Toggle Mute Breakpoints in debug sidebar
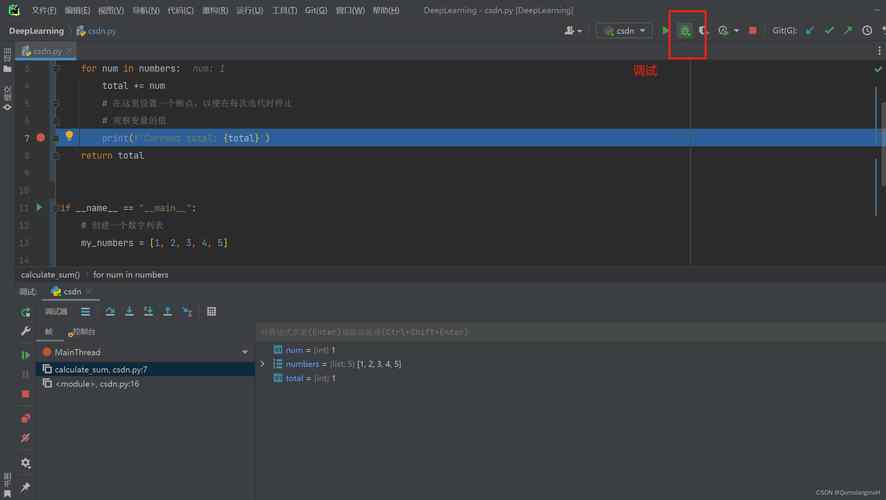Image resolution: width=886 pixels, height=500 pixels. pyautogui.click(x=26, y=438)
